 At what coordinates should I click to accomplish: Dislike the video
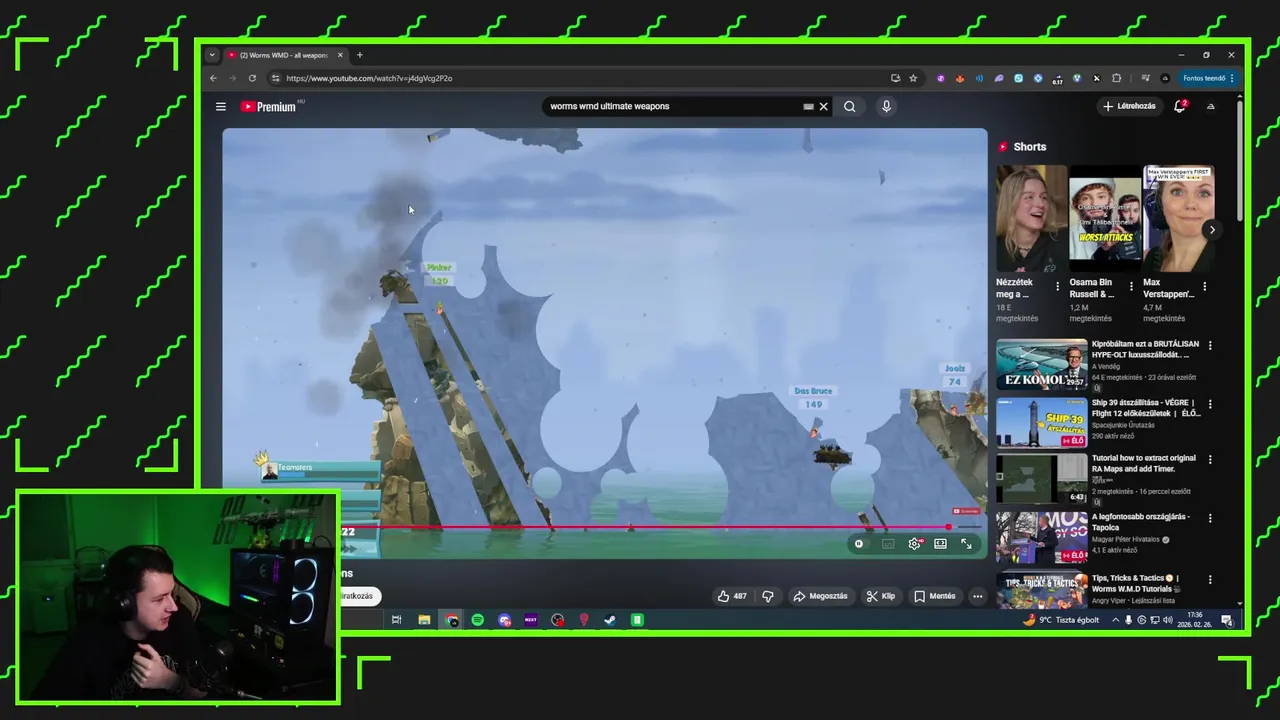[x=767, y=596]
